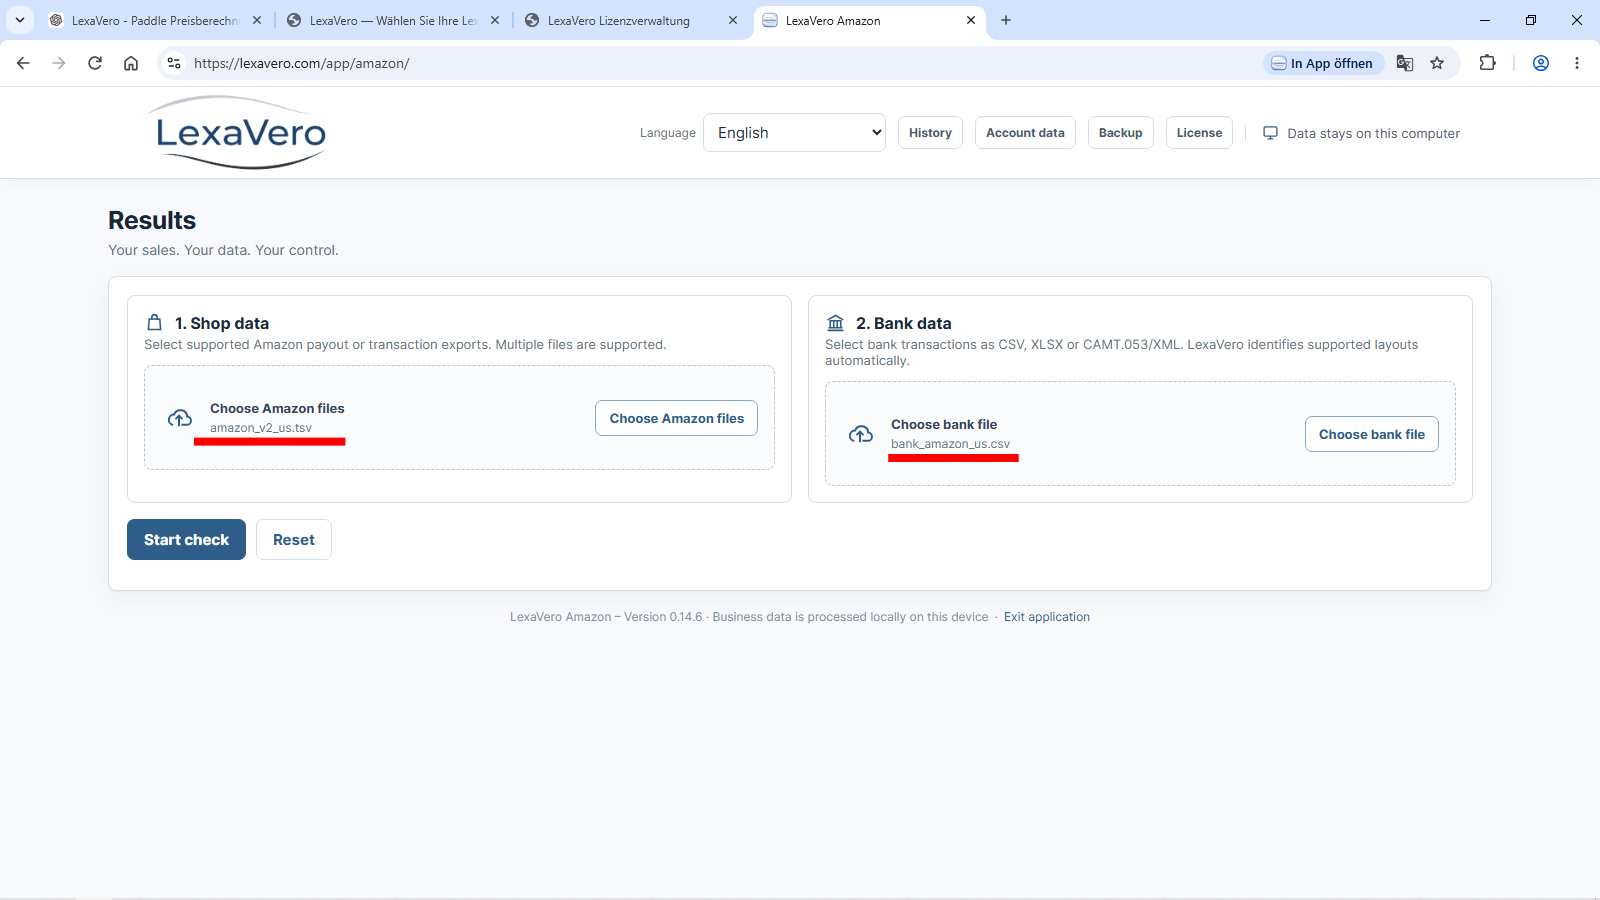Viewport: 1600px width, 900px height.
Task: Click the shopping bag icon beside Shop data
Action: (x=155, y=323)
